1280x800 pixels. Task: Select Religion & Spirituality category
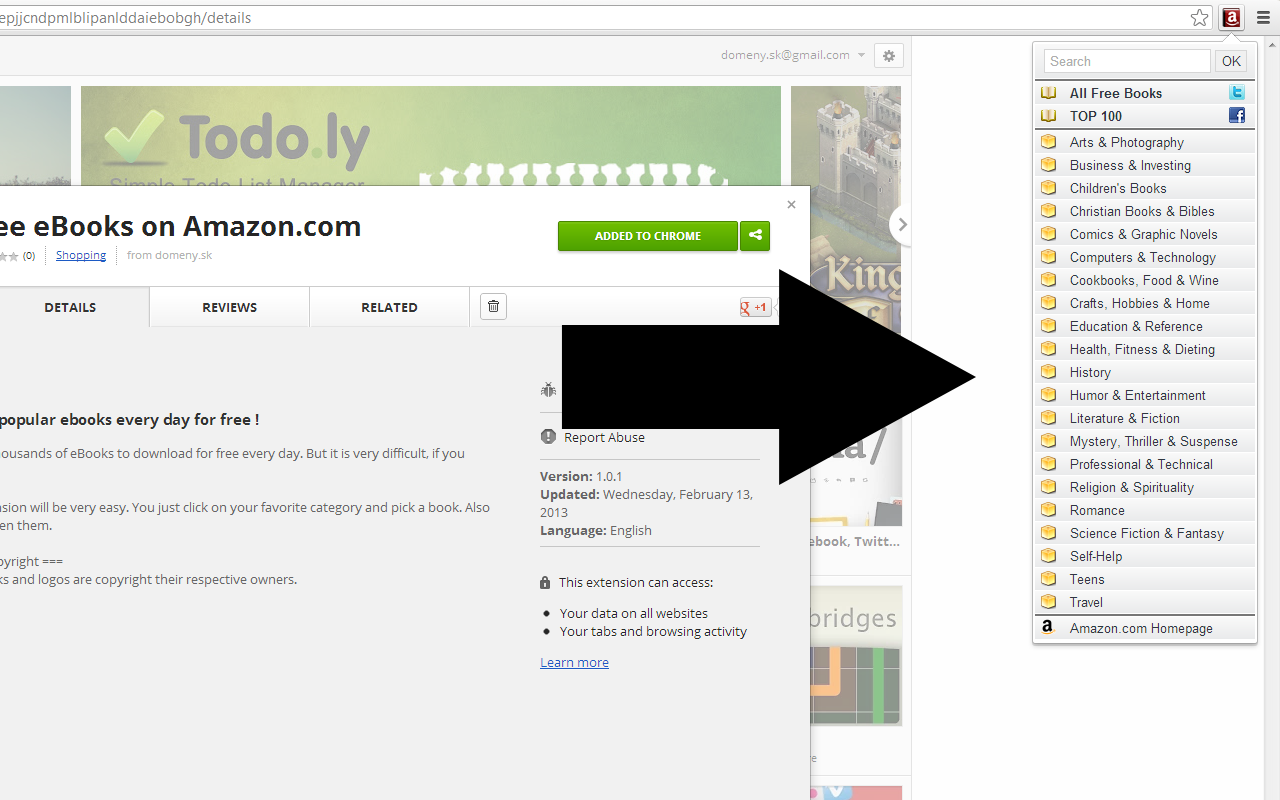pos(1145,487)
